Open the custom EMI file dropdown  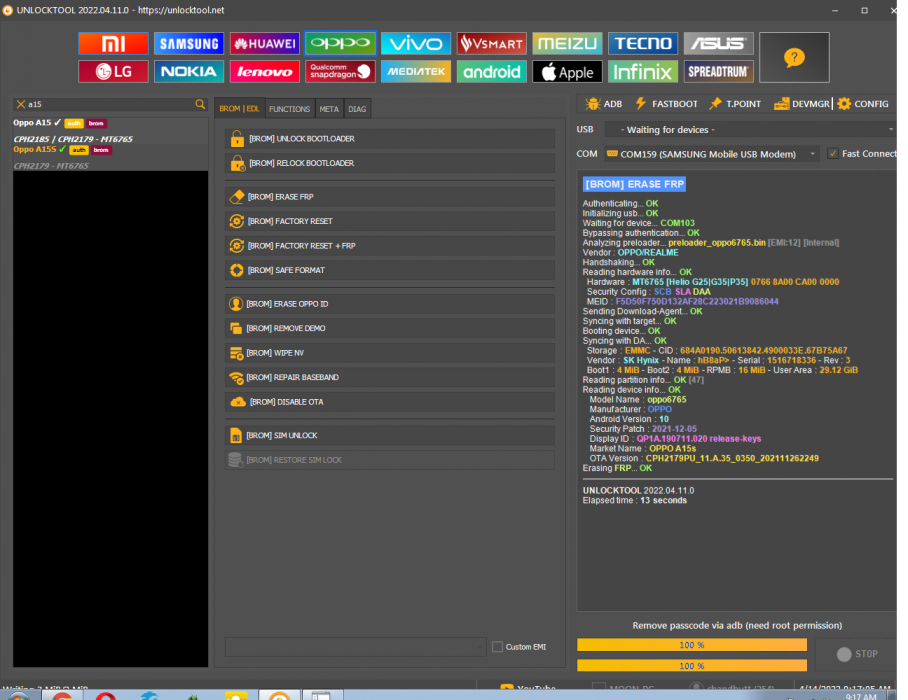point(355,647)
